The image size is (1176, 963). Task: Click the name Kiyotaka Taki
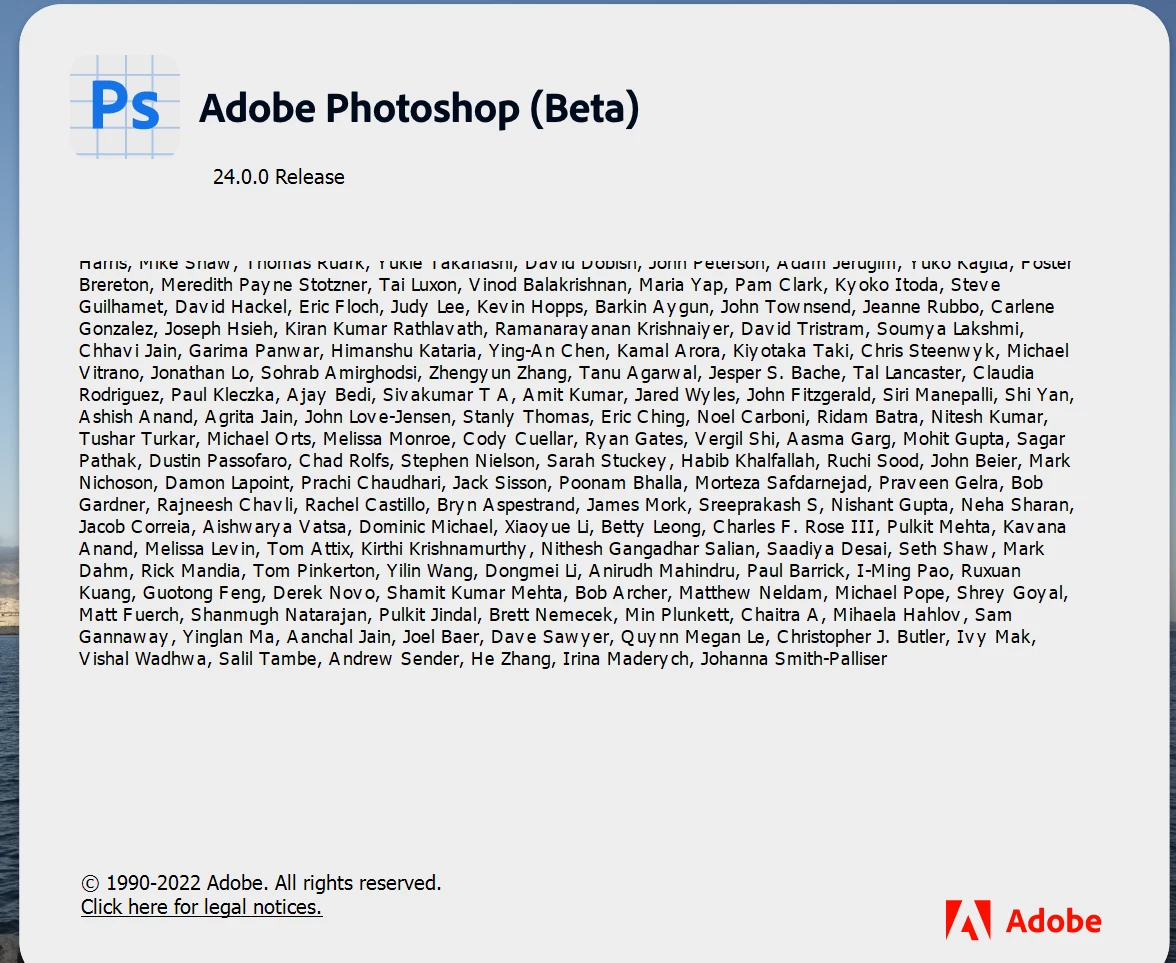click(790, 351)
